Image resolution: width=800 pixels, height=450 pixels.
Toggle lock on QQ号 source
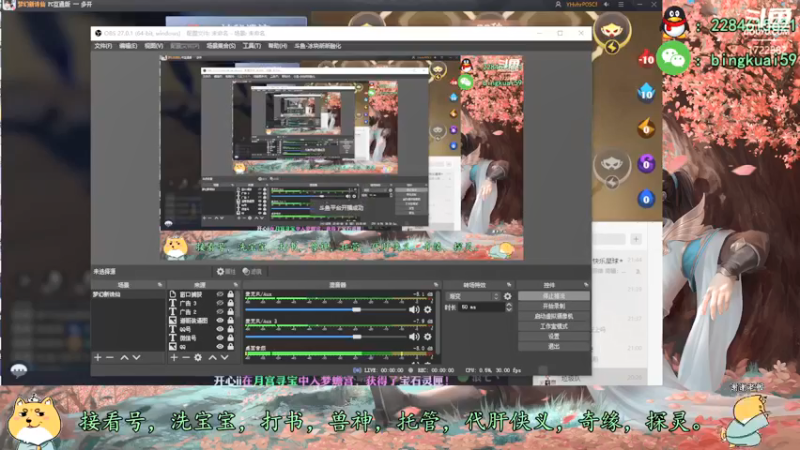231,329
